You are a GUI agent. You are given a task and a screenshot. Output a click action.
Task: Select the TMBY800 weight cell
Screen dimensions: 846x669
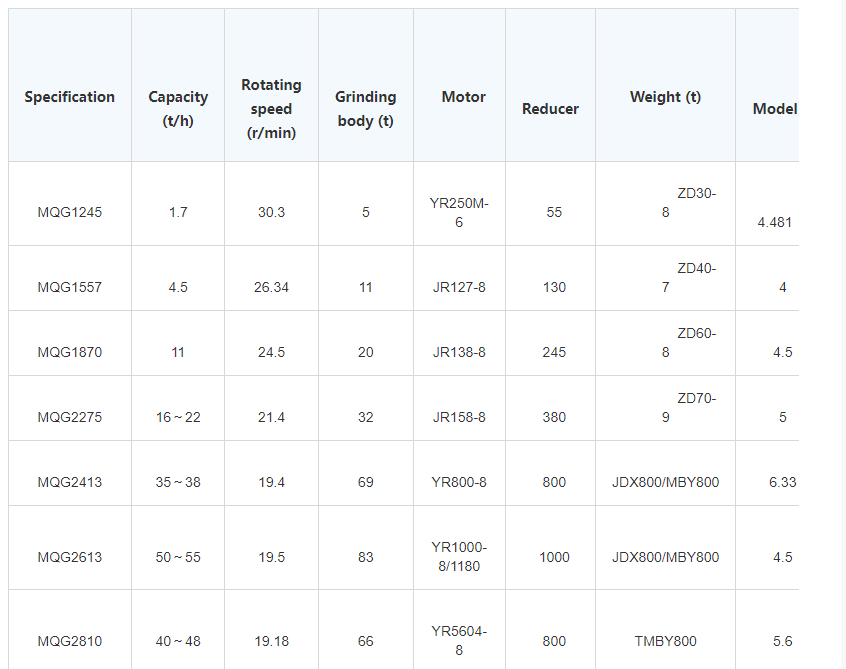click(665, 641)
